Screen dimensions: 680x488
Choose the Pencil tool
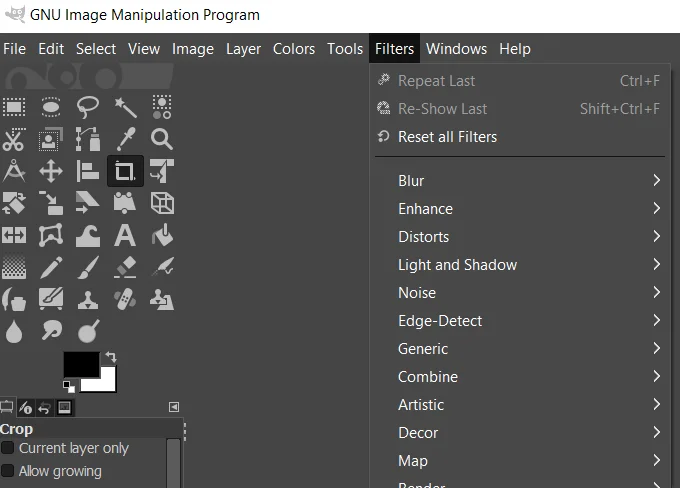51,267
